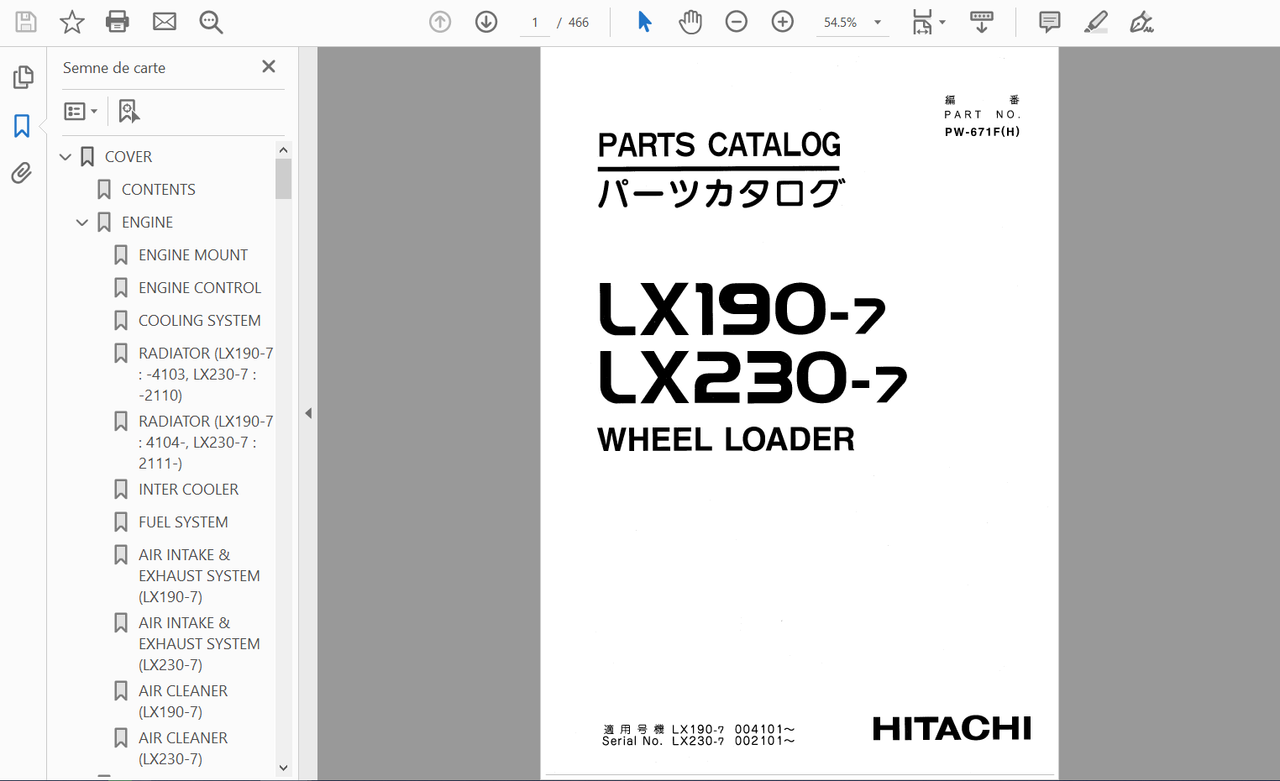Click the Save file icon
Screen dimensions: 1280x781
[x=26, y=22]
